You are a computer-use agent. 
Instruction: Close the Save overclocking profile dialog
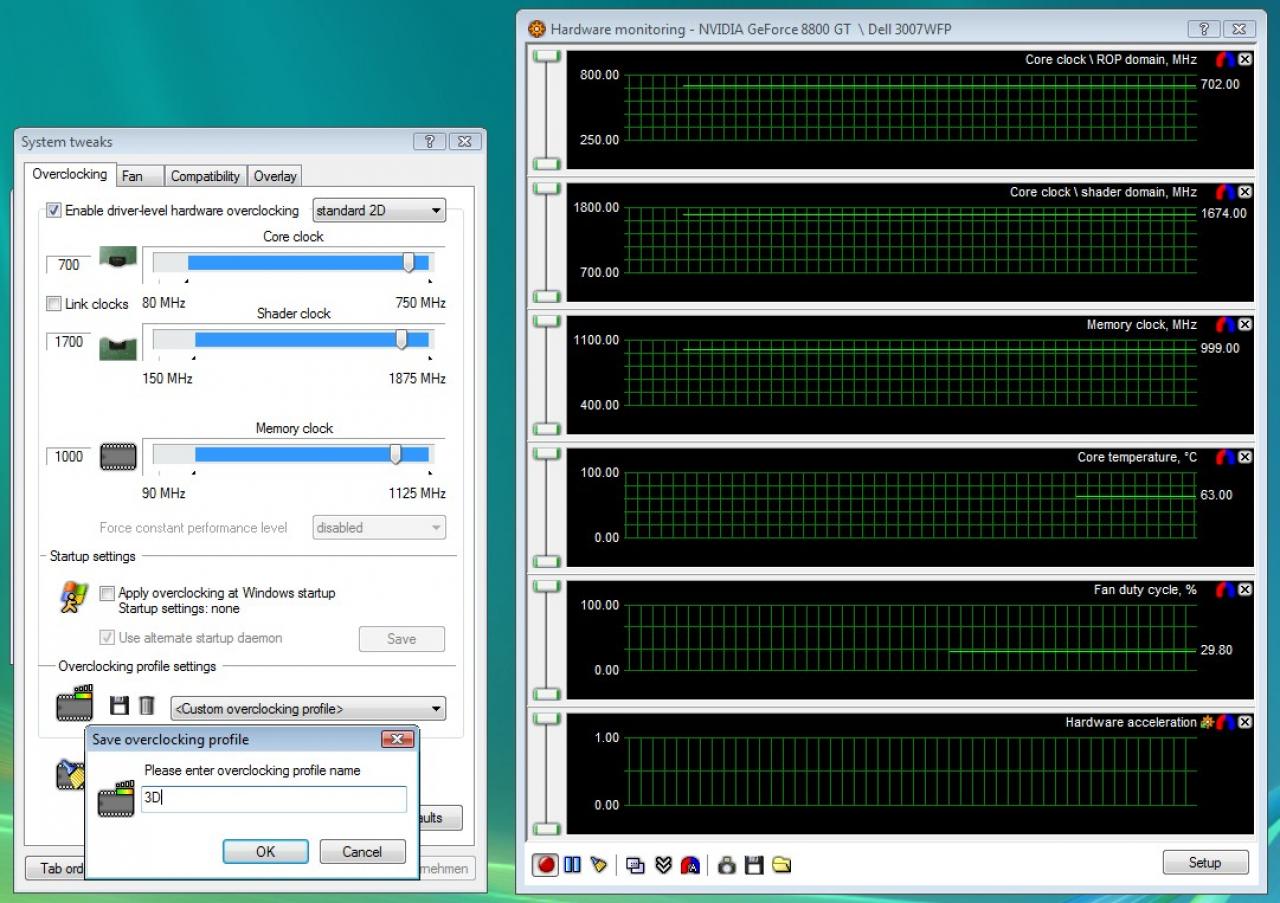click(397, 740)
